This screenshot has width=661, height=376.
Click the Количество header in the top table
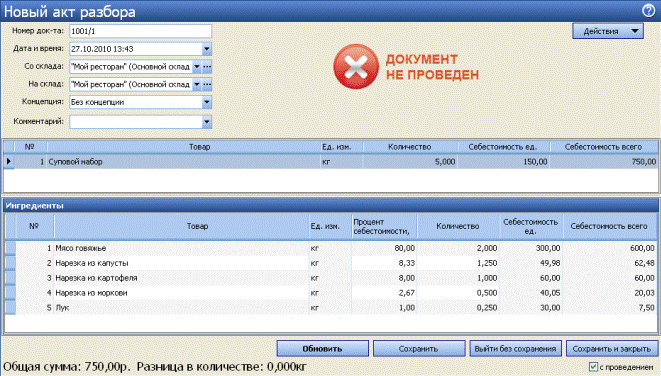click(x=410, y=147)
